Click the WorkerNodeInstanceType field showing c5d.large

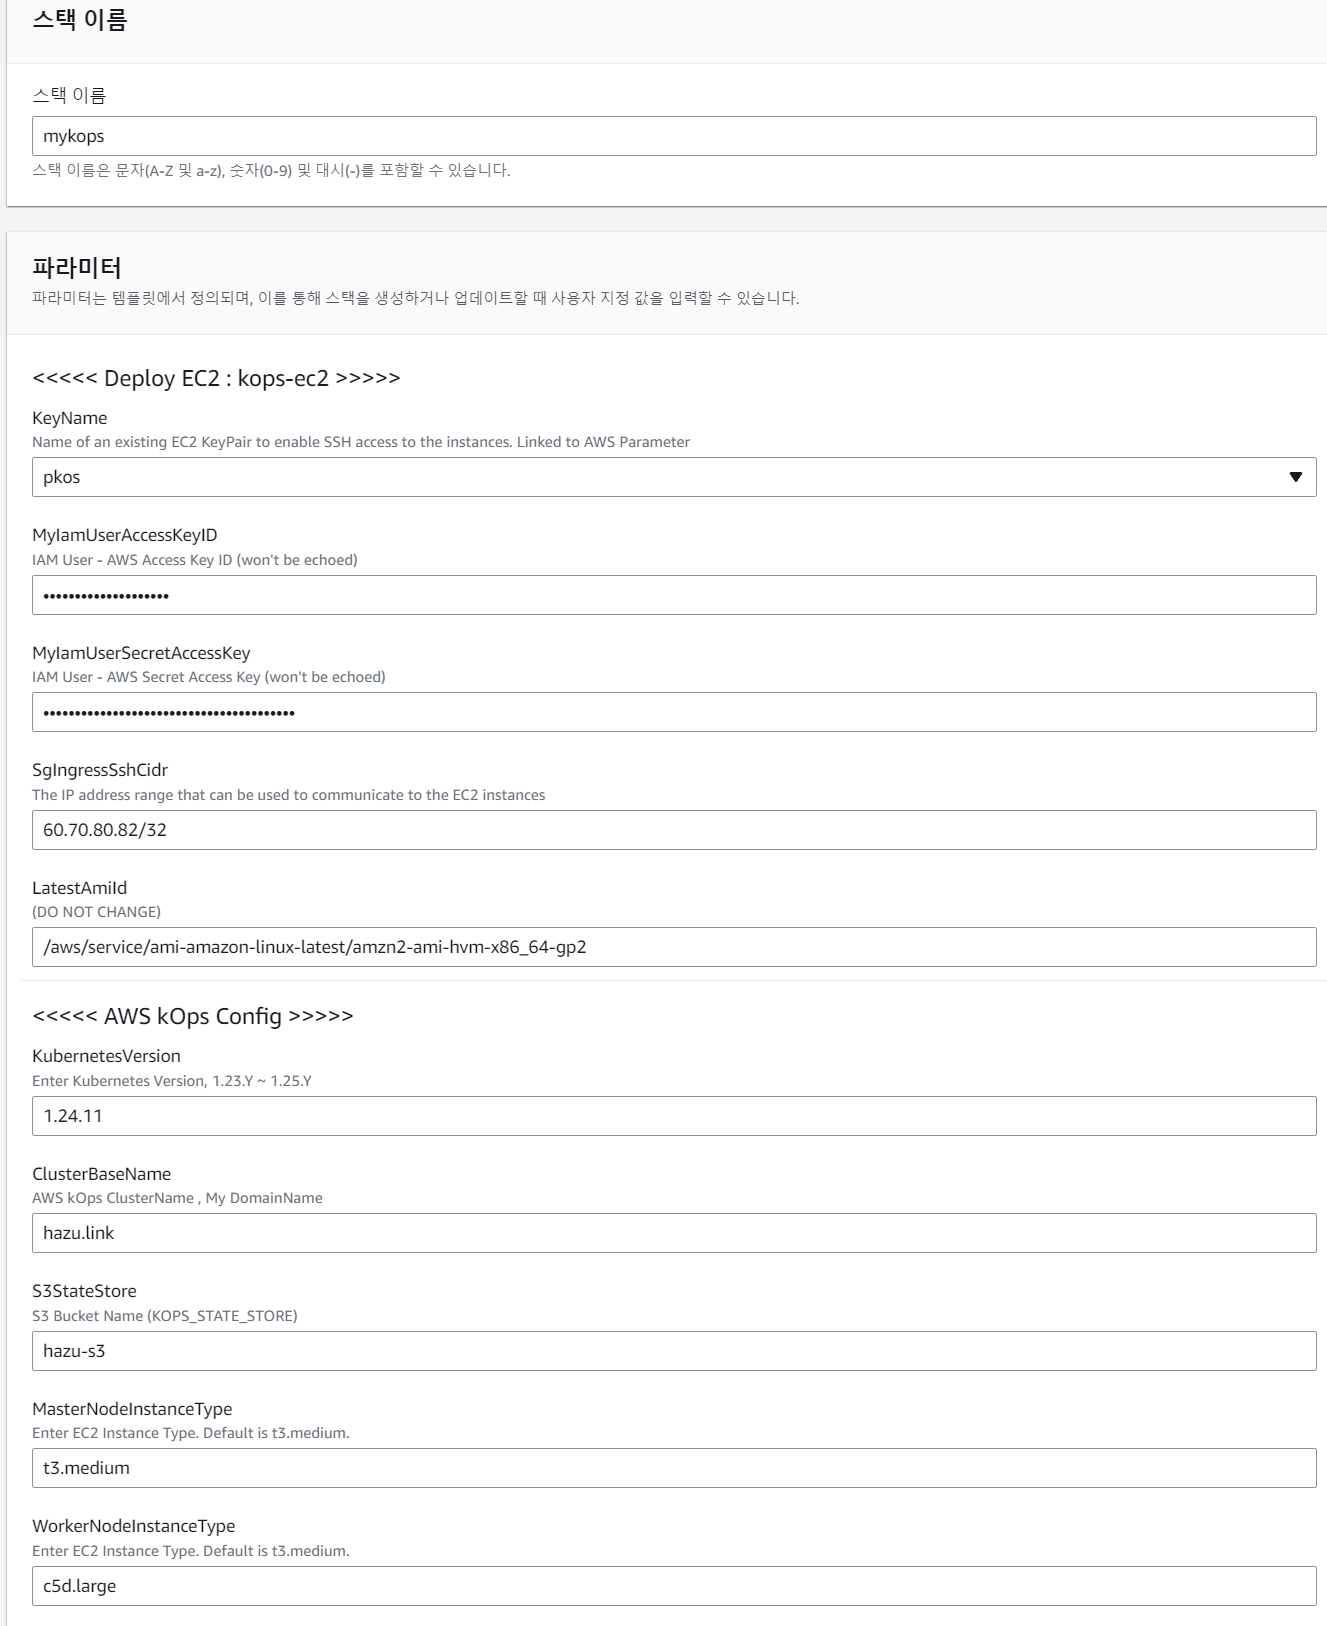pos(674,1586)
